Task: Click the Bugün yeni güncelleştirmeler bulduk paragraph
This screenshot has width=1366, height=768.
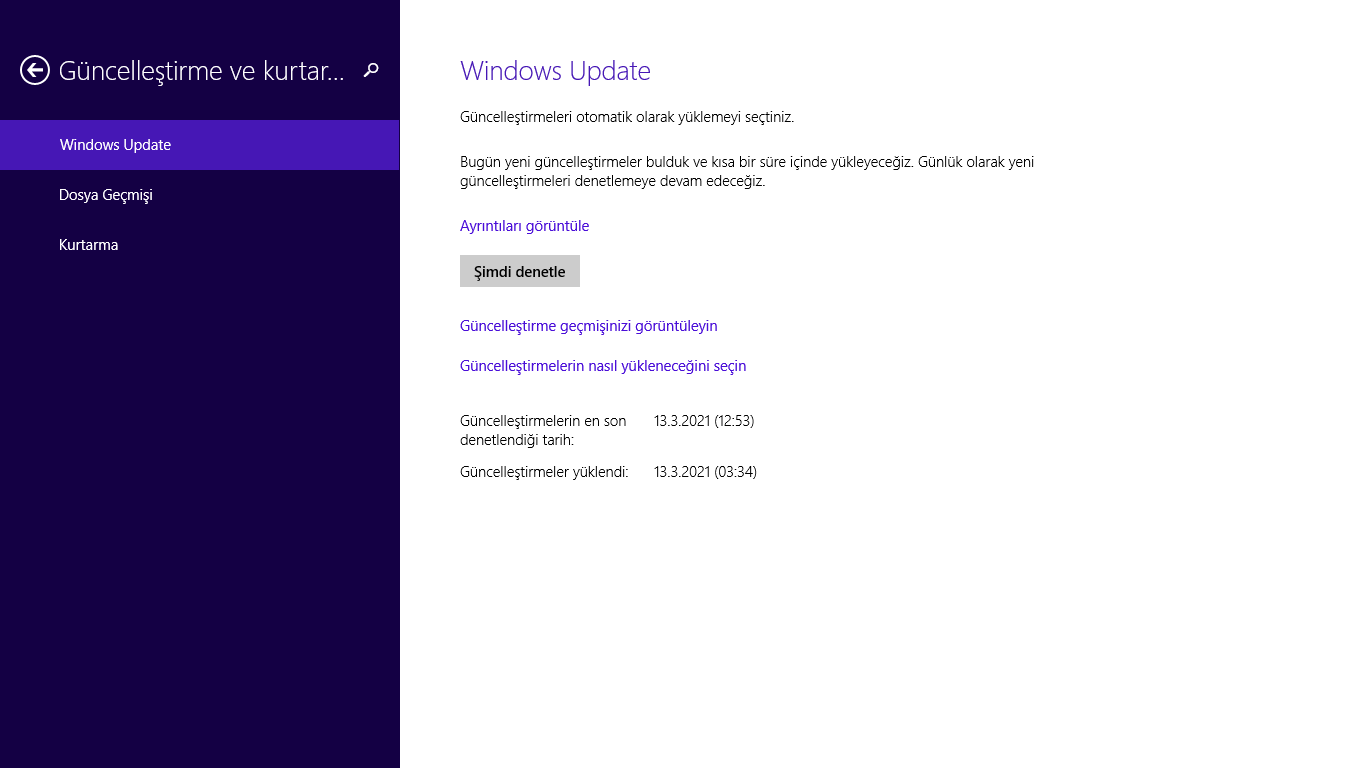Action: coord(747,171)
